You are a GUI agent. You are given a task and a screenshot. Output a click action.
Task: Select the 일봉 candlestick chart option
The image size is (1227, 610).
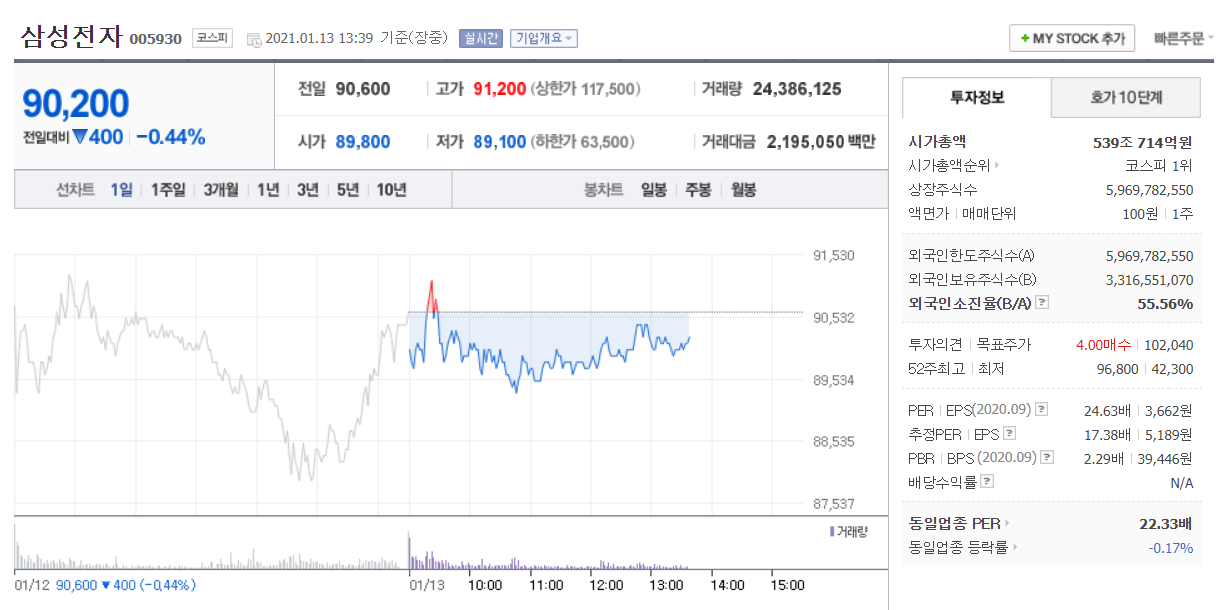654,189
